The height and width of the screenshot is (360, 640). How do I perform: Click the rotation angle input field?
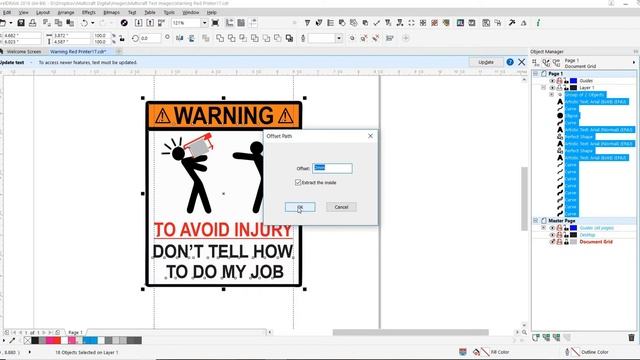coord(150,38)
